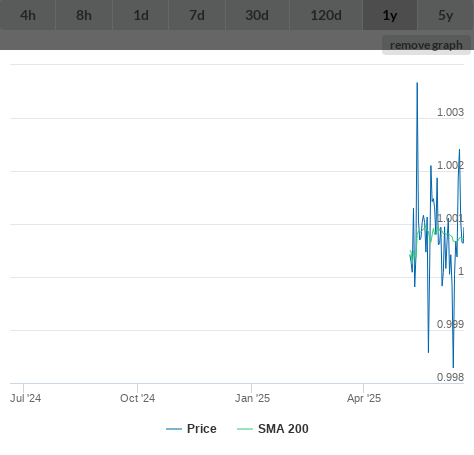Open the 120d range view
The height and width of the screenshot is (455, 474).
[x=326, y=15]
